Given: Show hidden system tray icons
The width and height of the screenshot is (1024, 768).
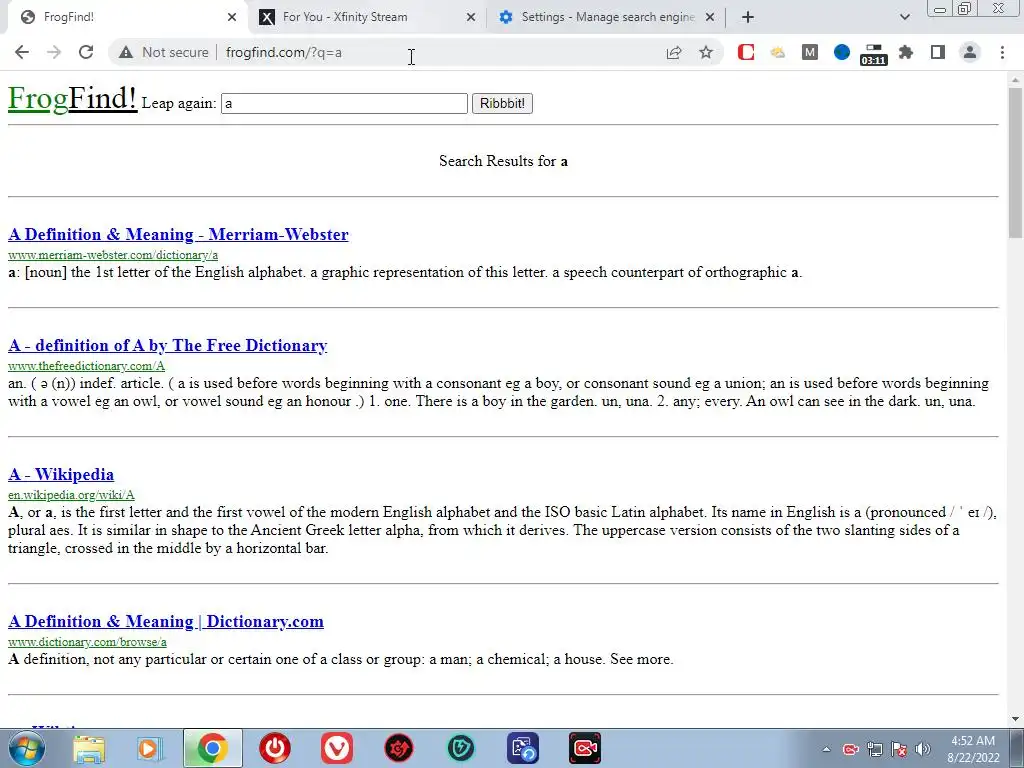Looking at the screenshot, I should click(826, 749).
